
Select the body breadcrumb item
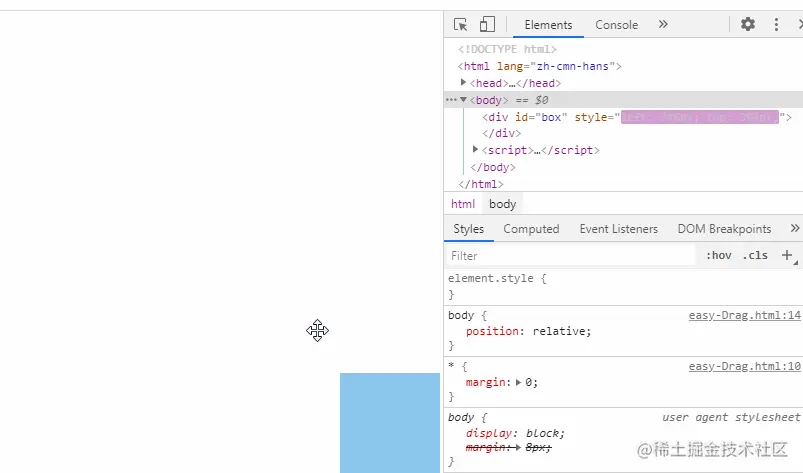pos(502,204)
